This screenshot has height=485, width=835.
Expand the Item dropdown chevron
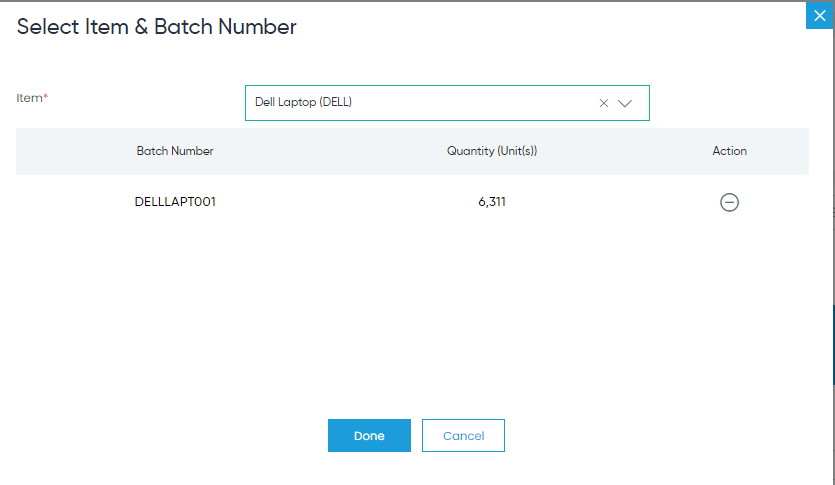pos(625,103)
